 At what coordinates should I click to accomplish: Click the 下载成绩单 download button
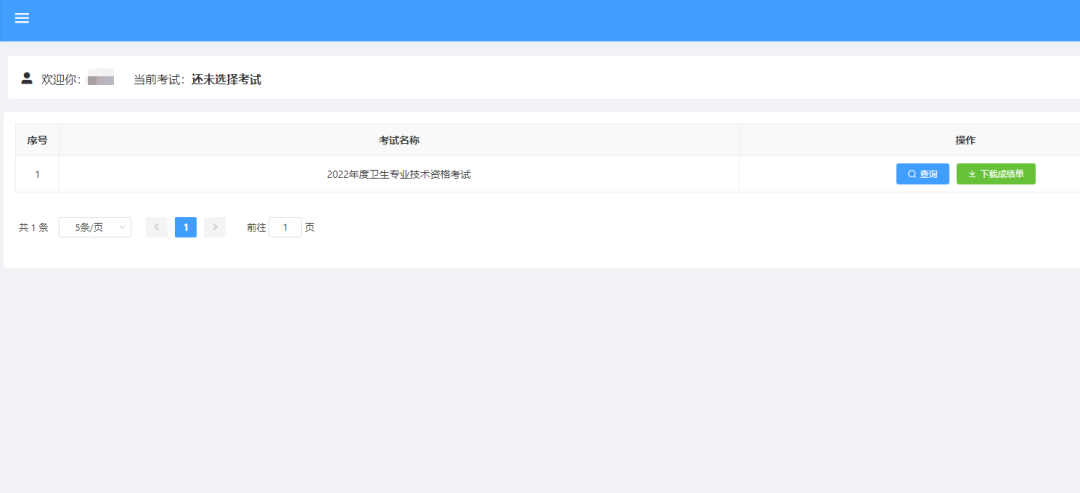coord(996,174)
